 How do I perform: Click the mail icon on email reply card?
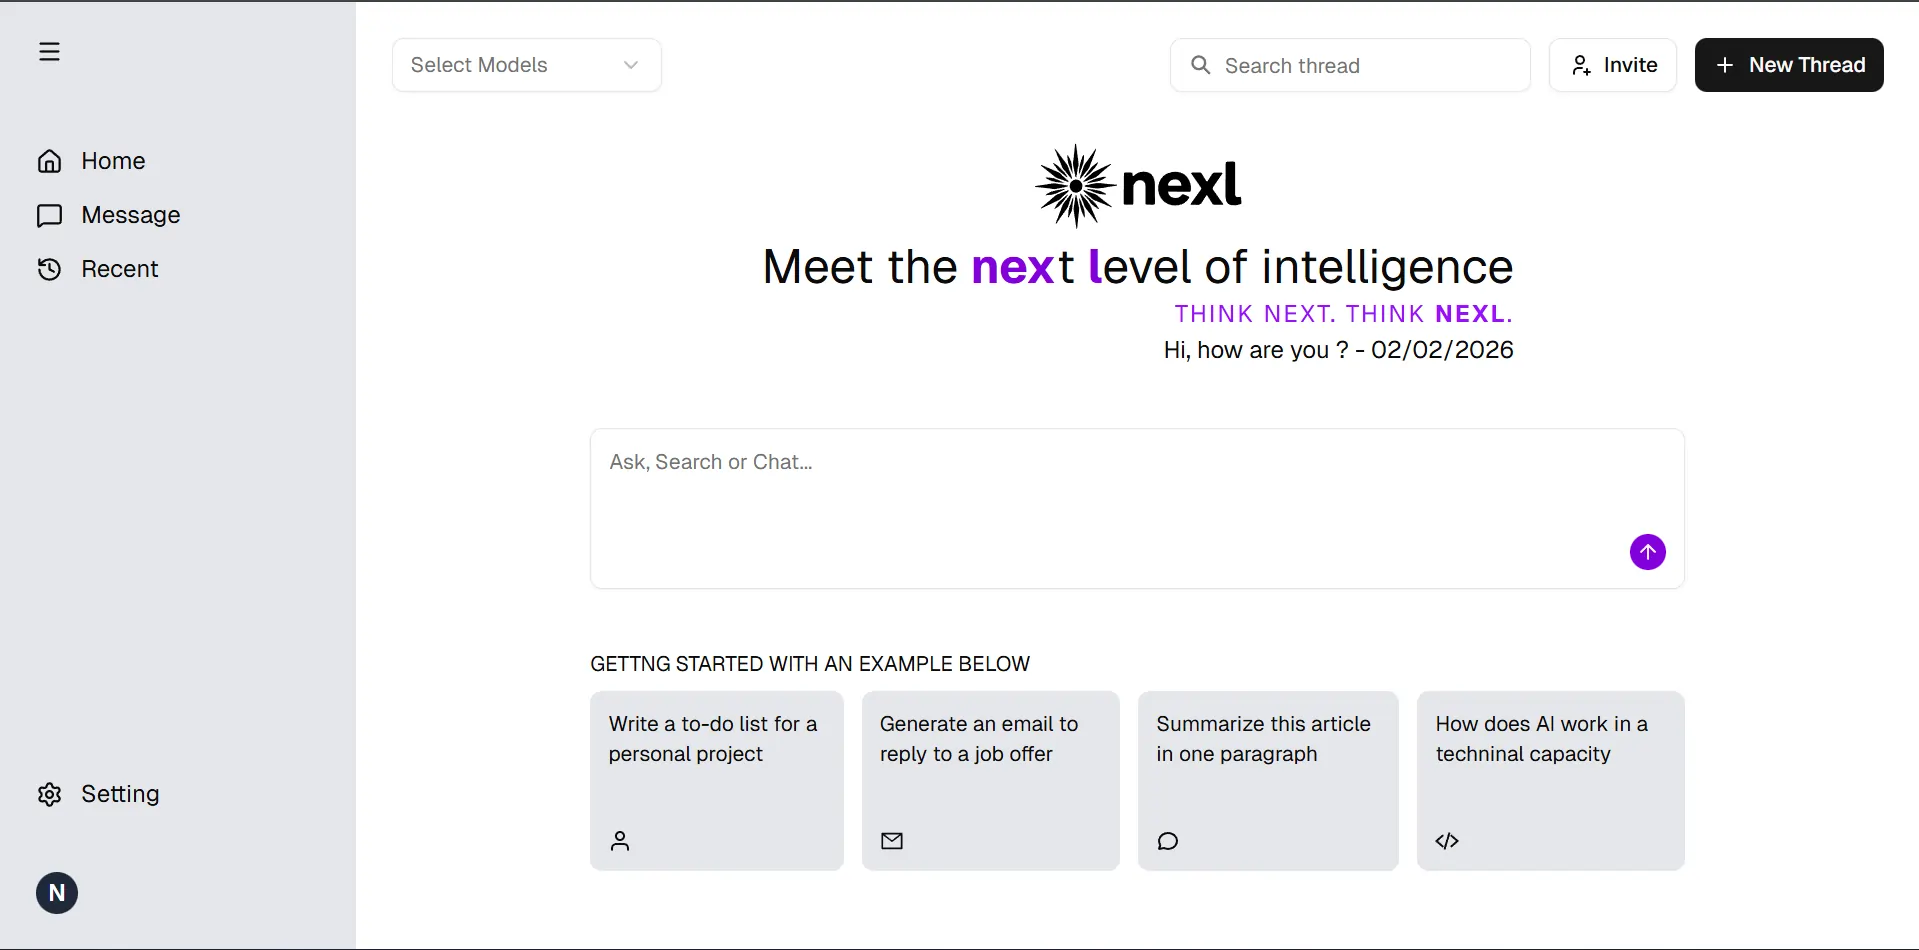pyautogui.click(x=892, y=840)
